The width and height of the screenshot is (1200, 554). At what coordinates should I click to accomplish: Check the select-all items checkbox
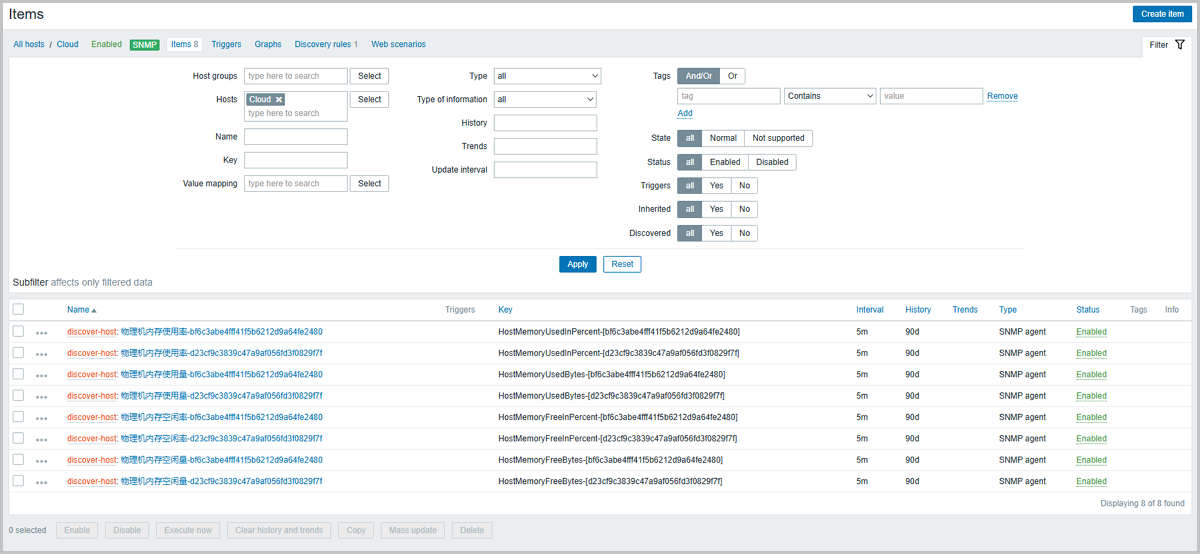point(18,310)
